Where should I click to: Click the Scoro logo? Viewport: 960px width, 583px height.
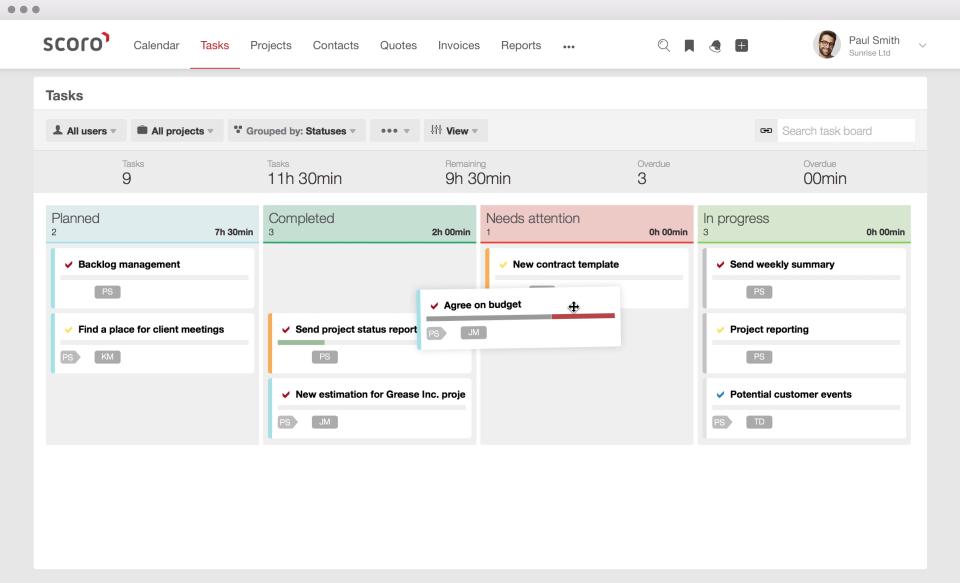tap(76, 44)
